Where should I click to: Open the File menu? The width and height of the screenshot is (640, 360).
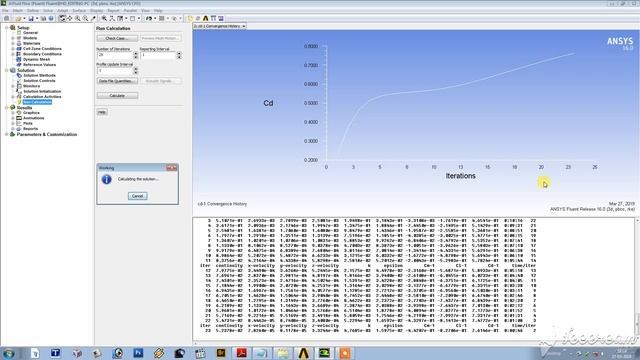click(x=5, y=11)
